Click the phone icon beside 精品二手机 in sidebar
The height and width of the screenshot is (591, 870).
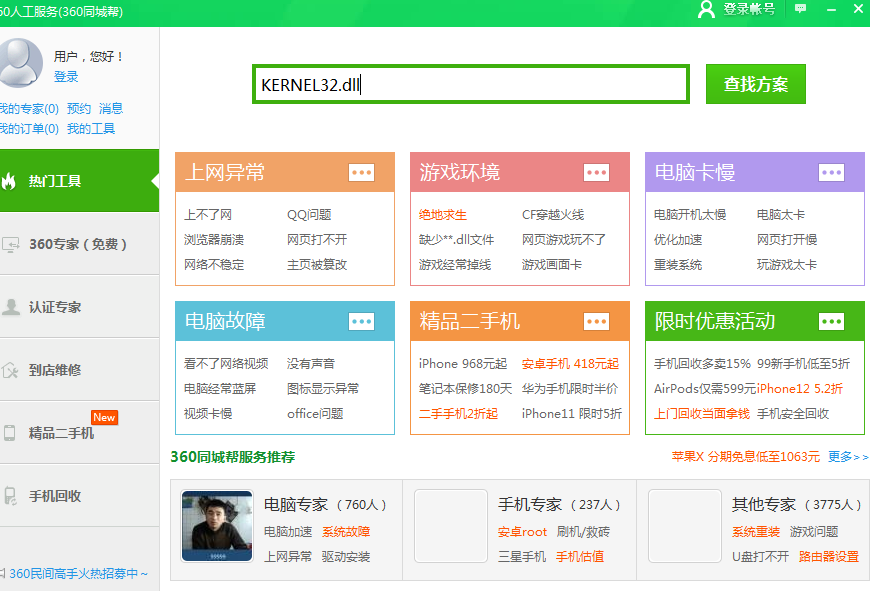click(9, 433)
